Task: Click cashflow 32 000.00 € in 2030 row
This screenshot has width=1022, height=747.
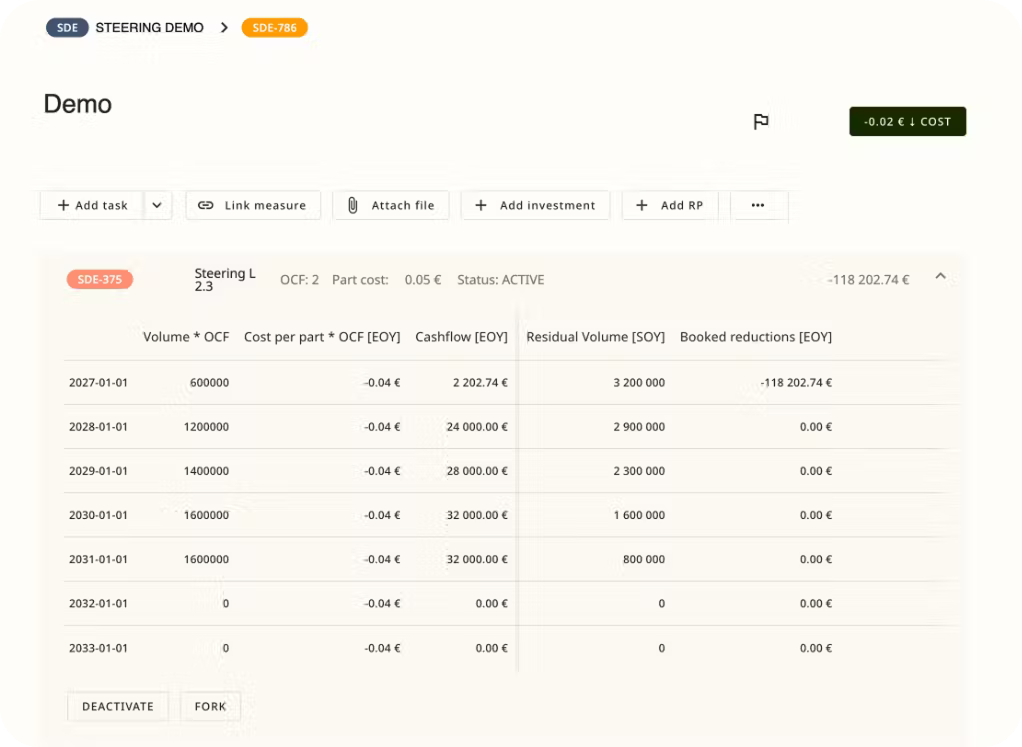Action: (477, 515)
